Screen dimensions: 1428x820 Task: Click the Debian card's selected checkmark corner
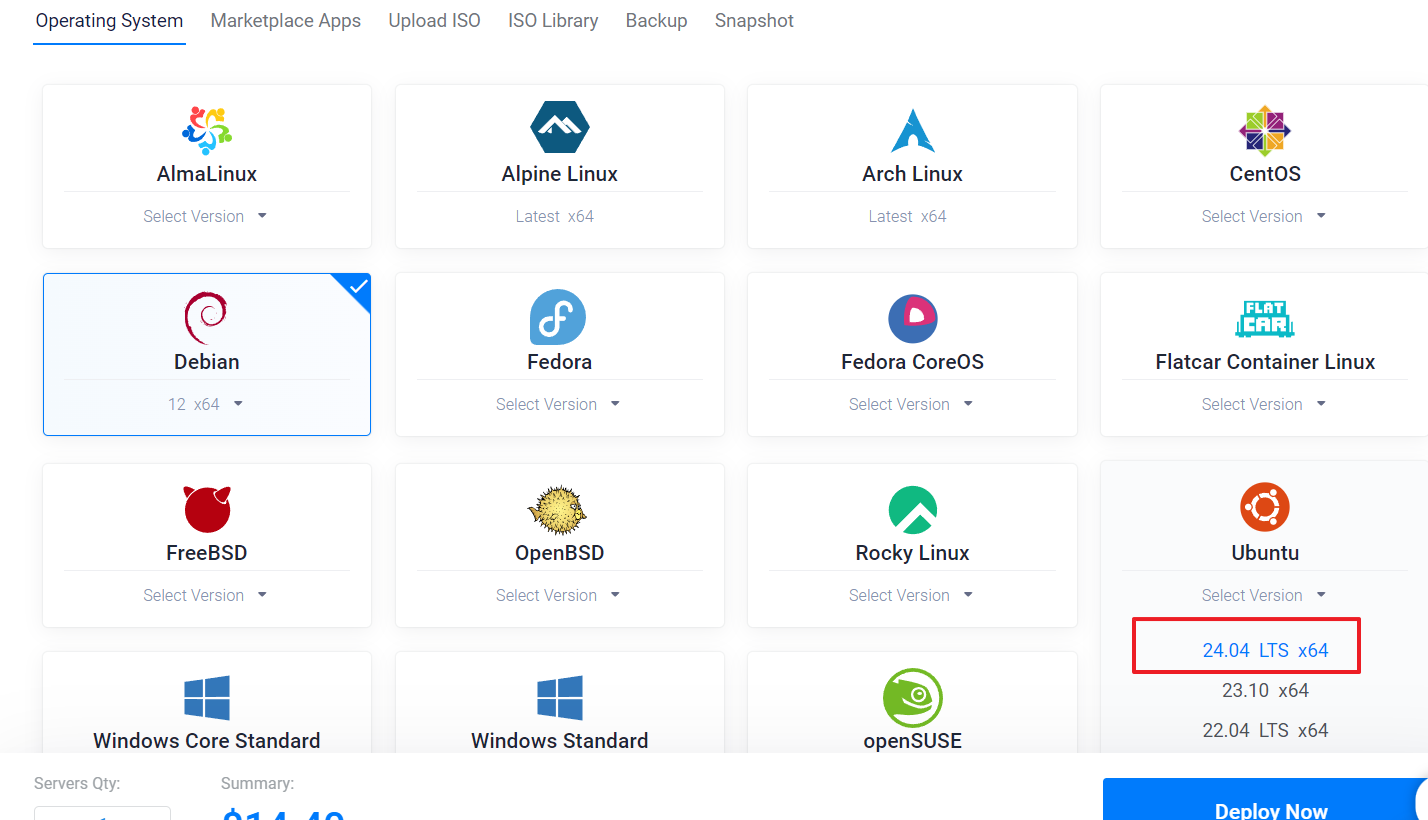(x=355, y=289)
